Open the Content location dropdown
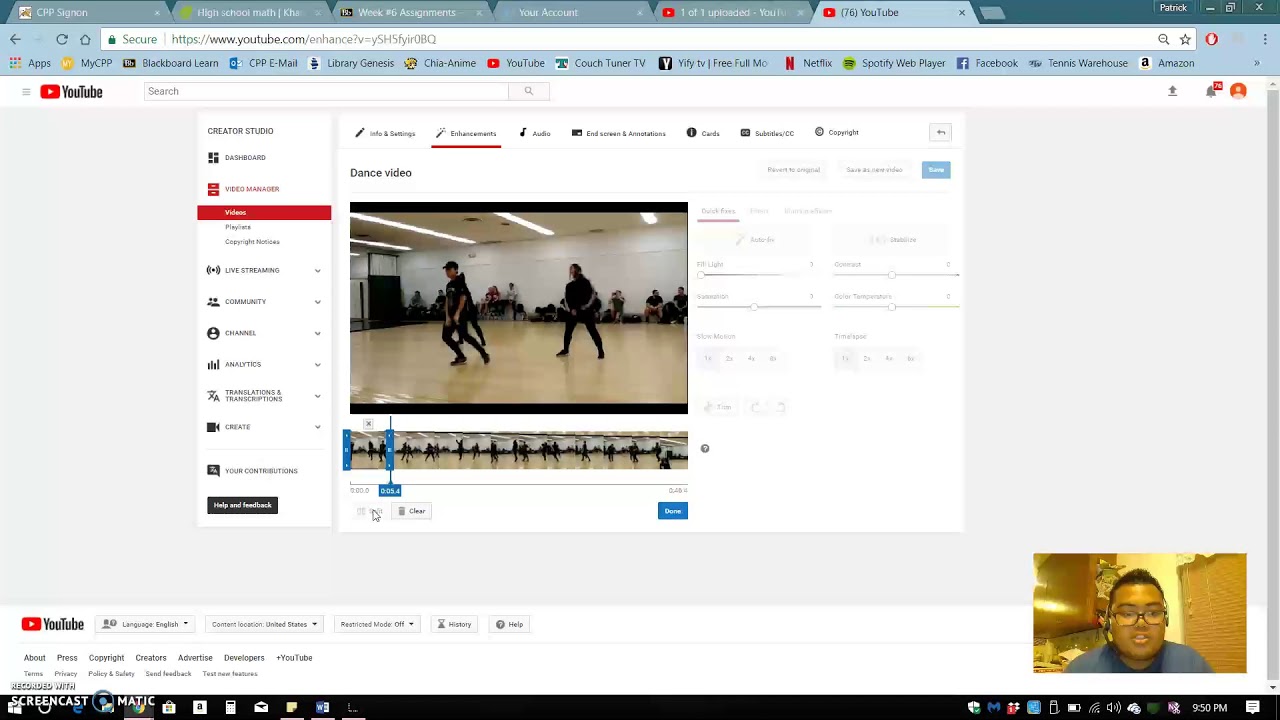Image resolution: width=1280 pixels, height=720 pixels. point(264,624)
